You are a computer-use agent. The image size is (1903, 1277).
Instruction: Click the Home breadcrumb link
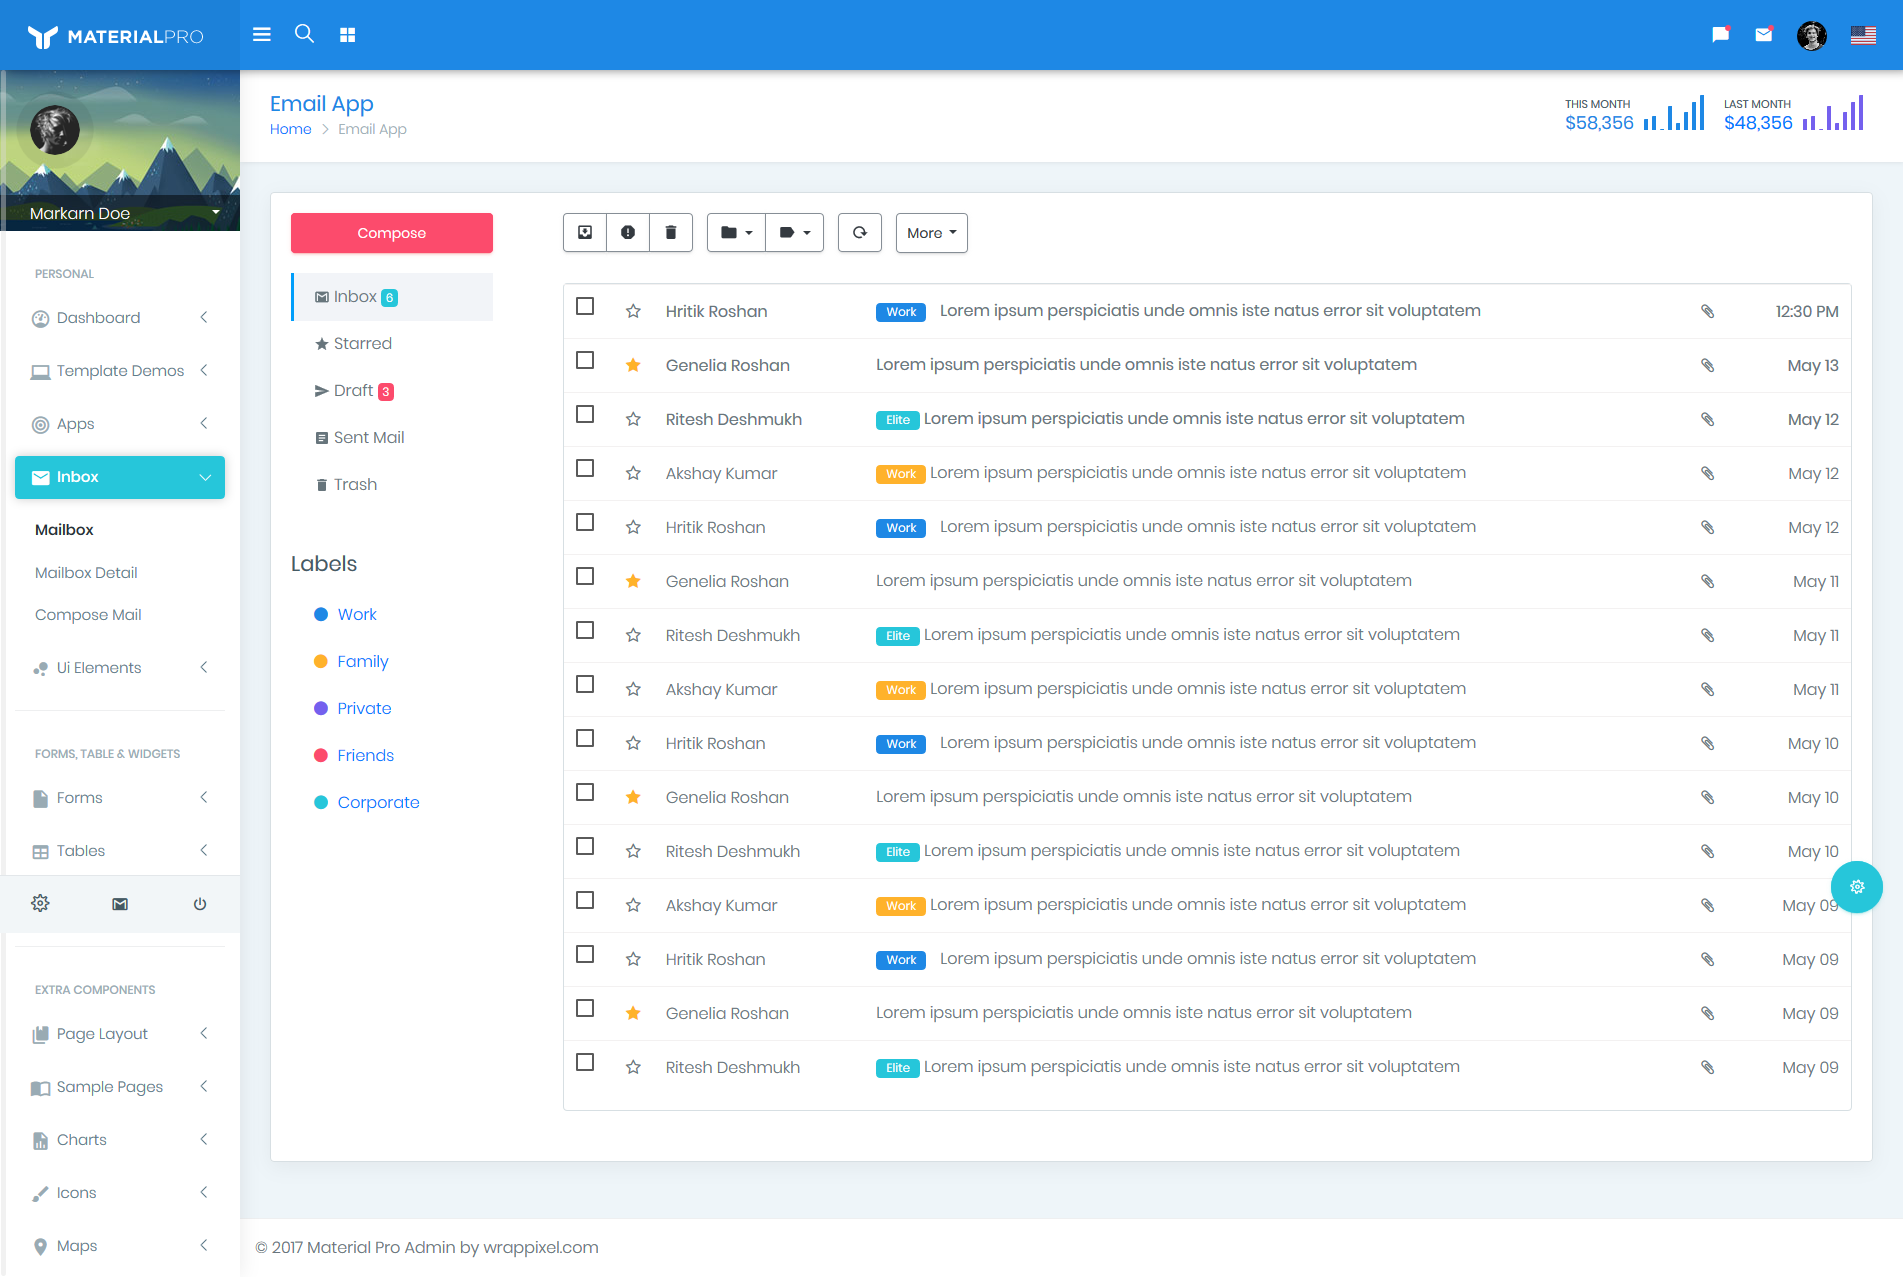point(290,129)
